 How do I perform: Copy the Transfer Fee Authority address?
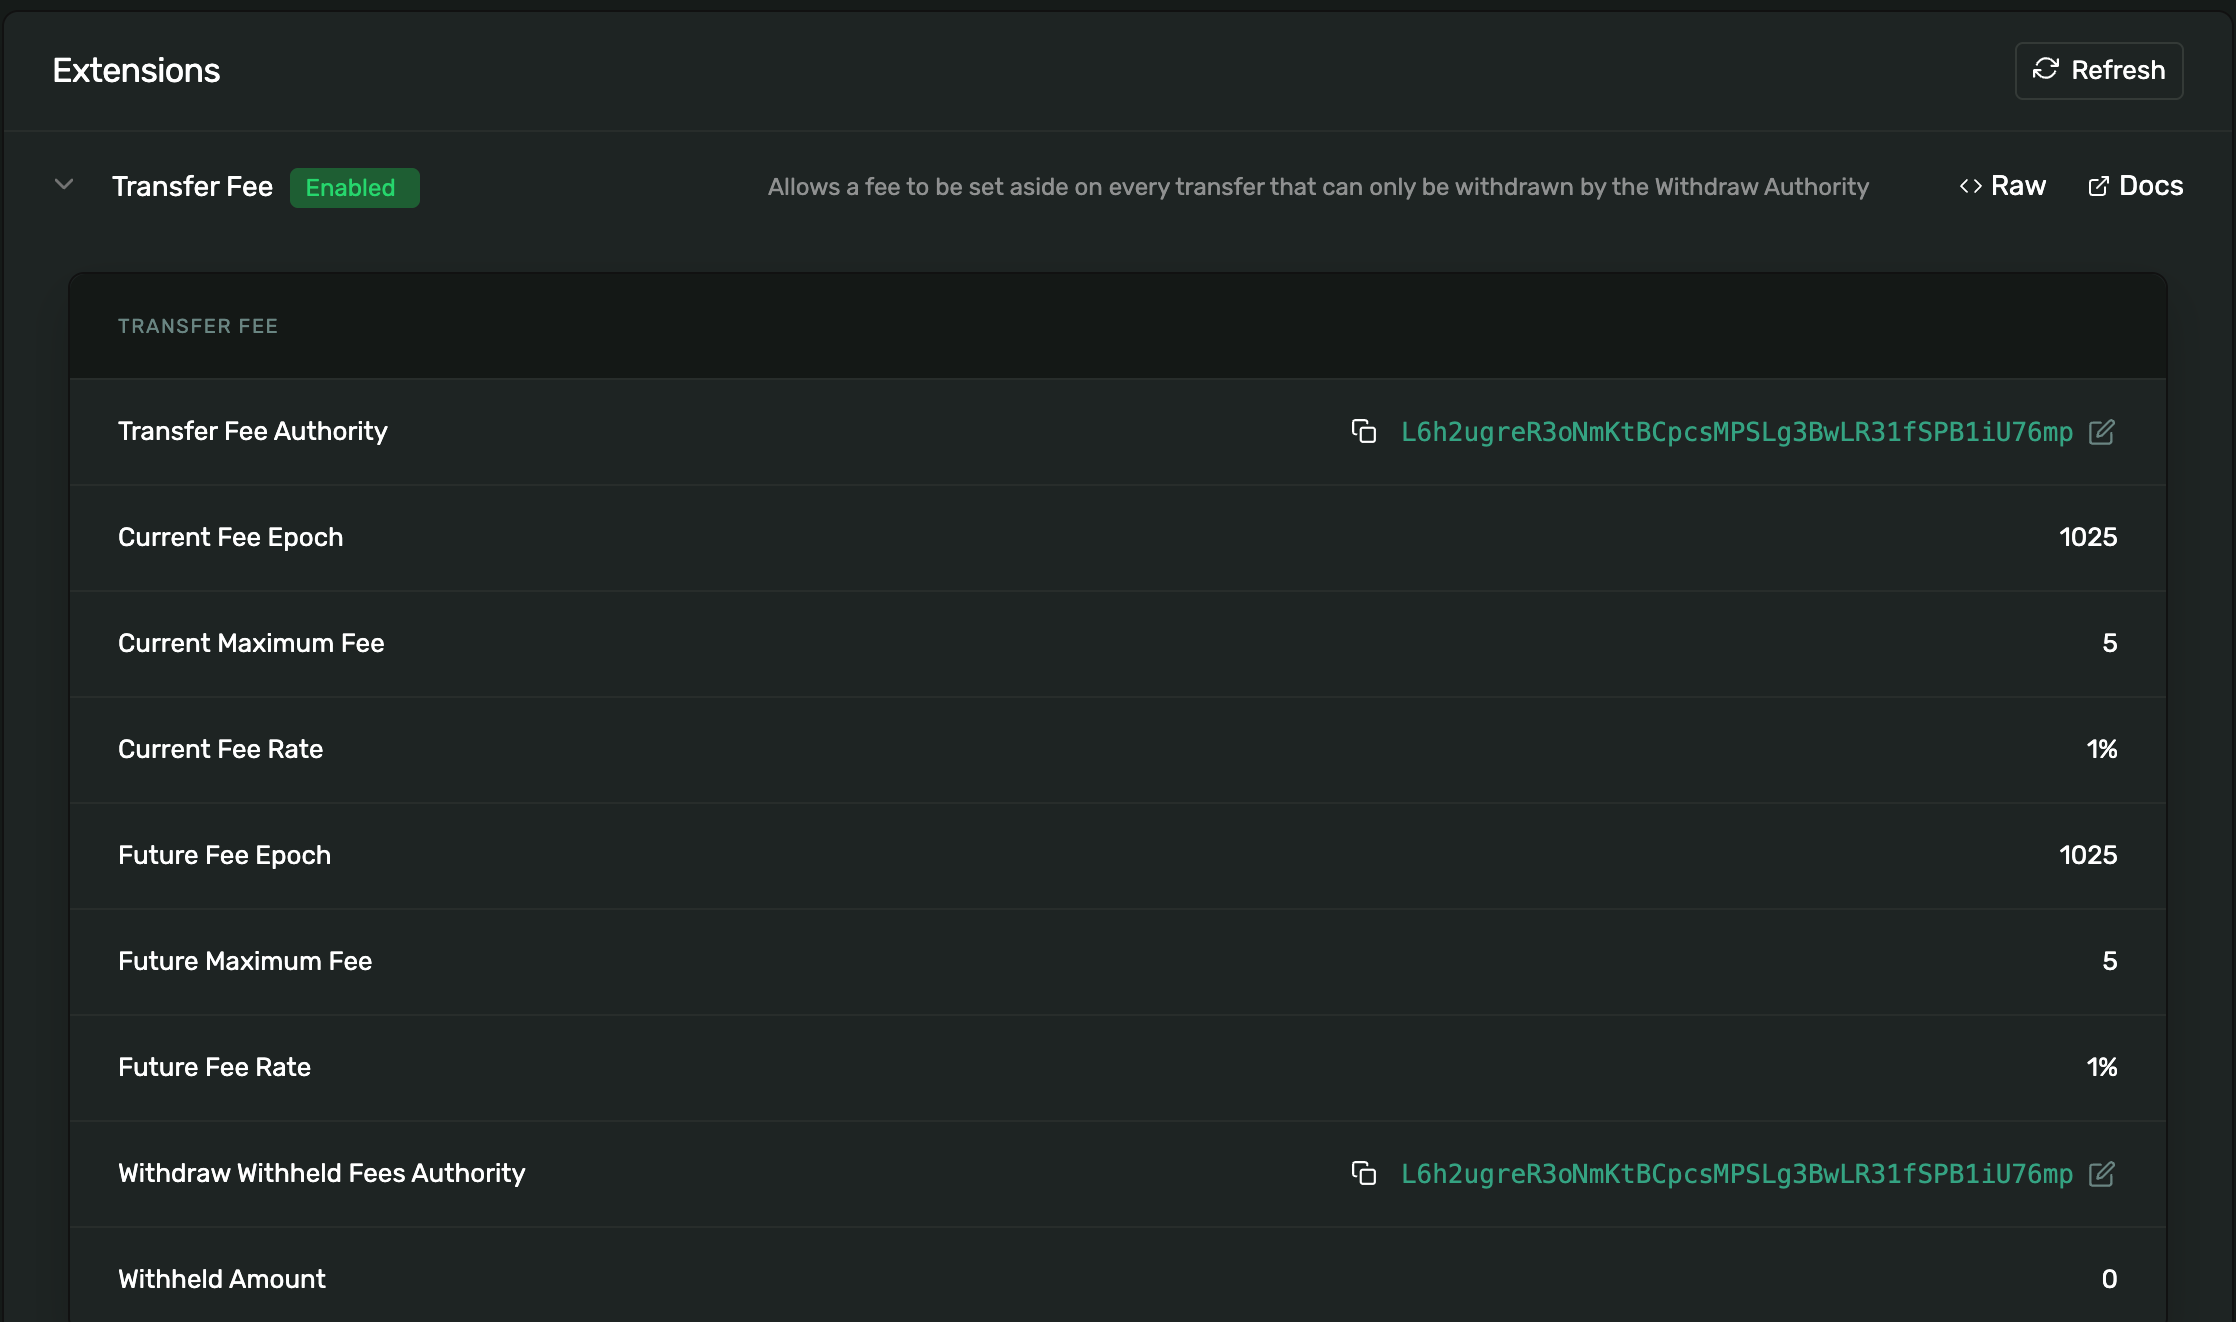coord(1364,431)
